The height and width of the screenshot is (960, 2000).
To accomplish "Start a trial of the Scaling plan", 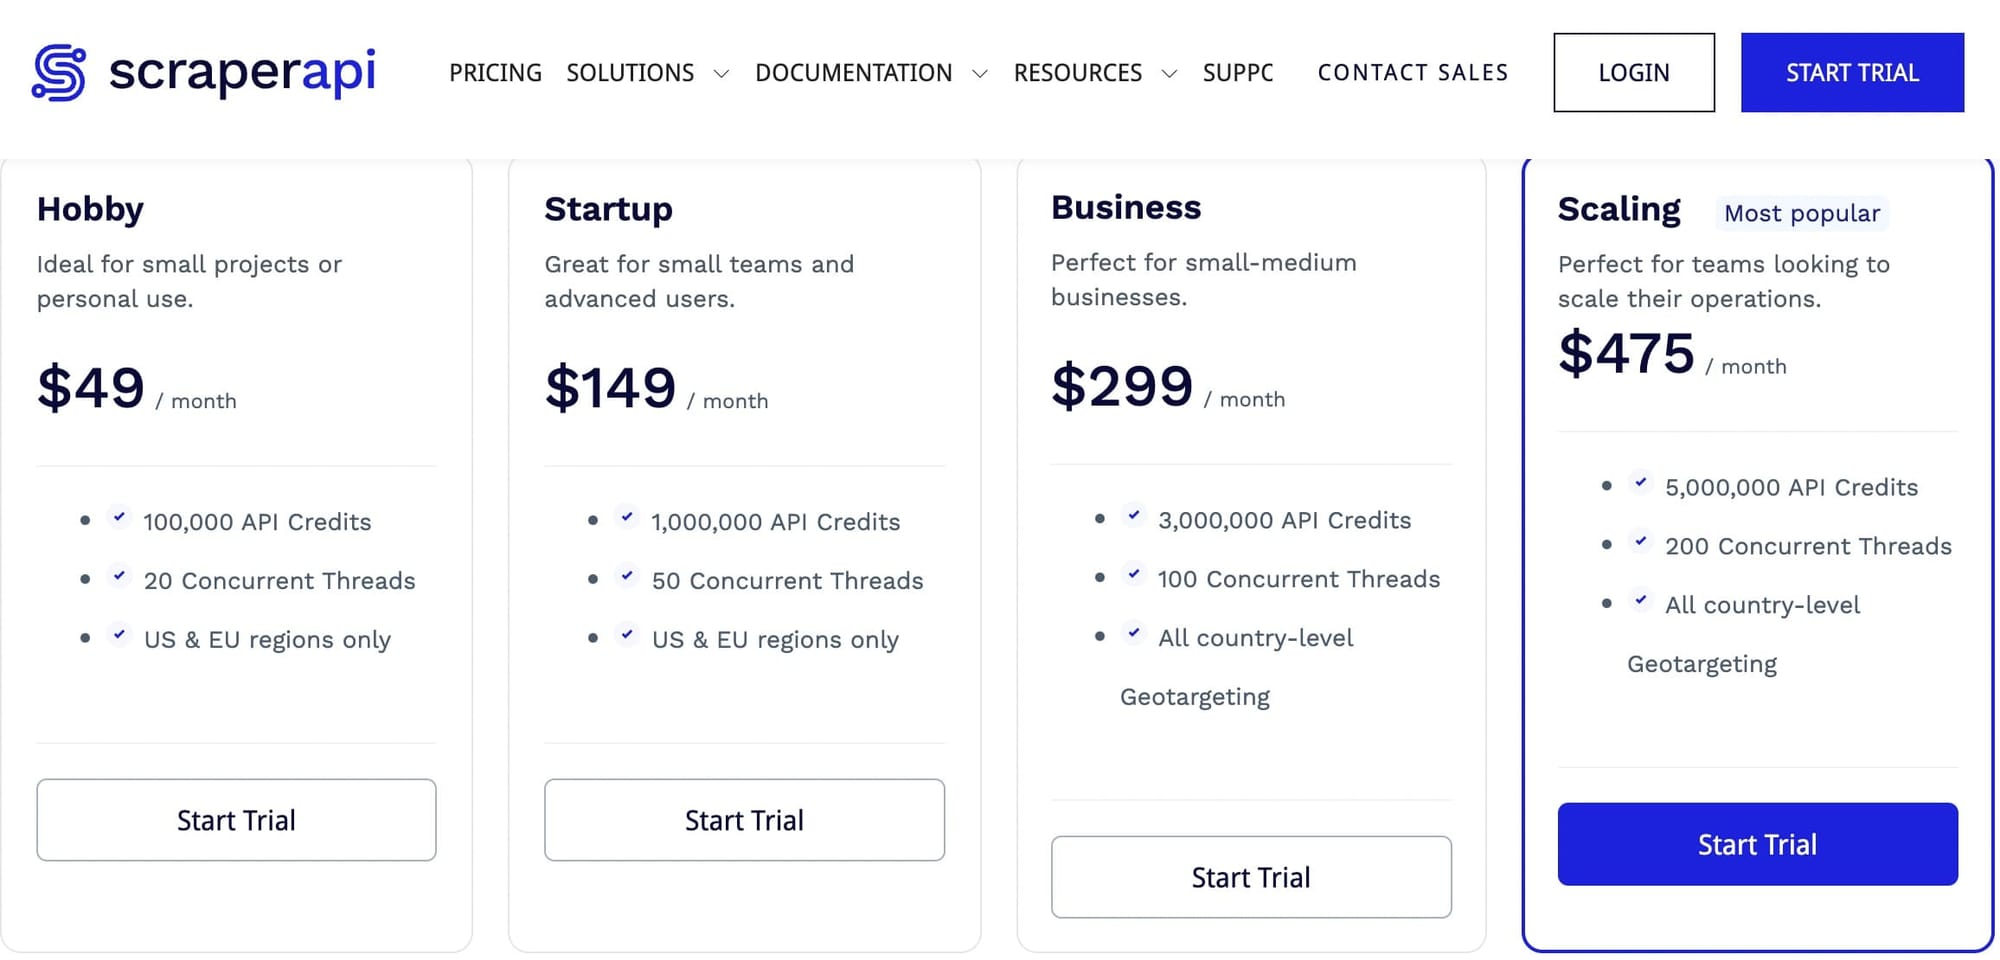I will point(1757,844).
